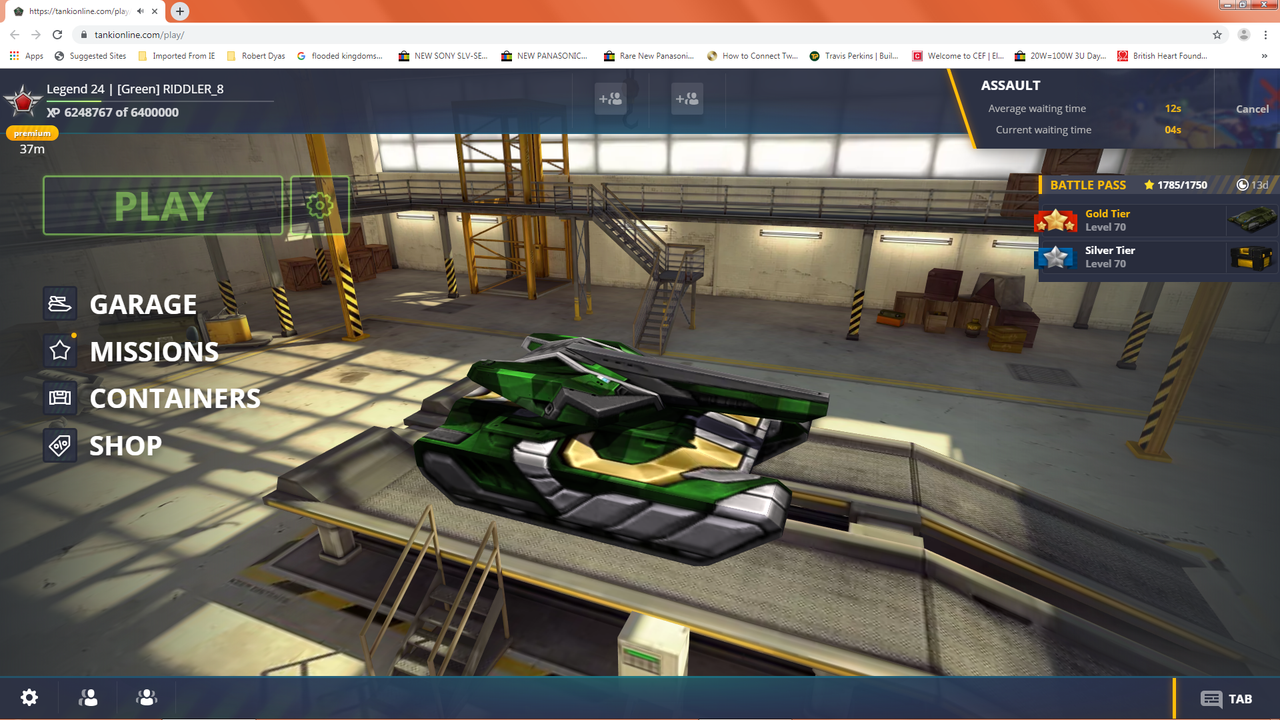
Task: Open the Chrome profile avatar
Action: click(1244, 34)
